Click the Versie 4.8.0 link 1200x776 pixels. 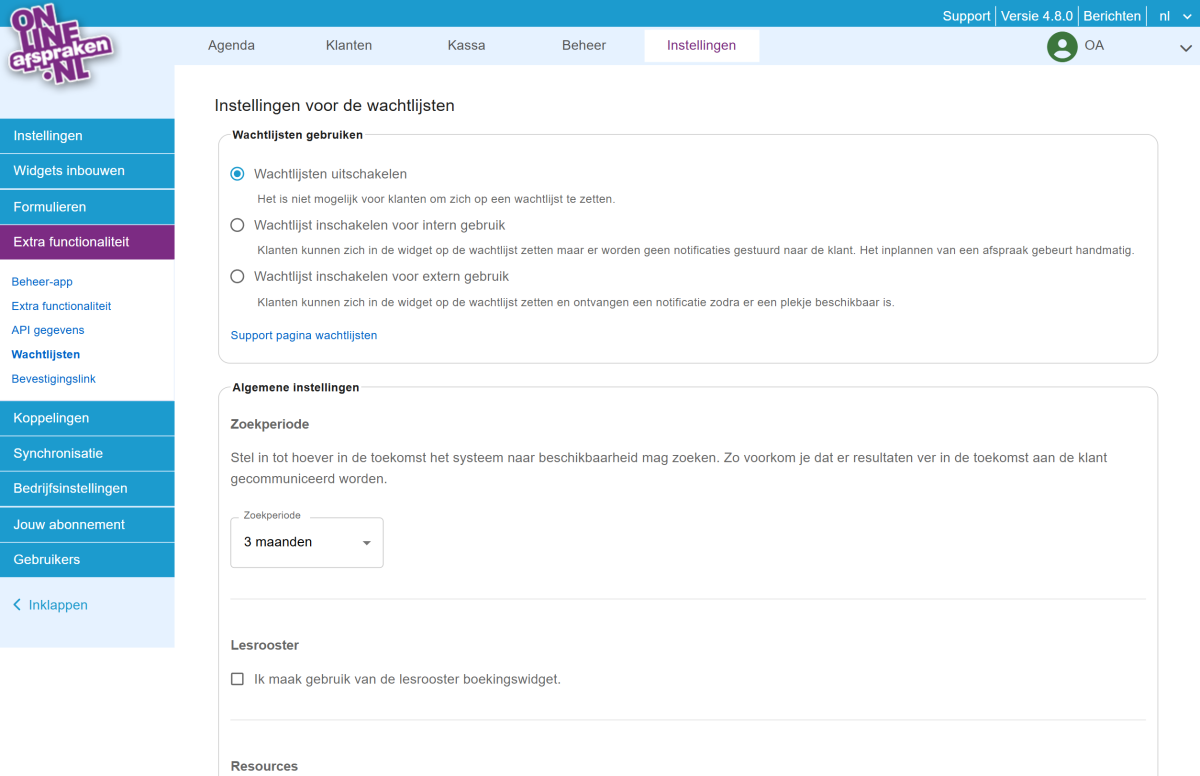[x=1037, y=16]
